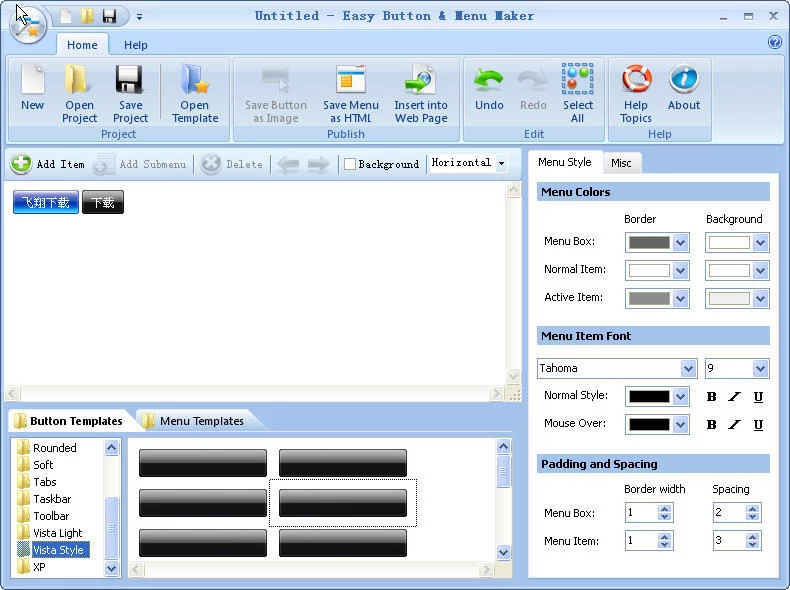Image resolution: width=790 pixels, height=590 pixels.
Task: Switch to the Help ribbon tab
Action: point(136,45)
